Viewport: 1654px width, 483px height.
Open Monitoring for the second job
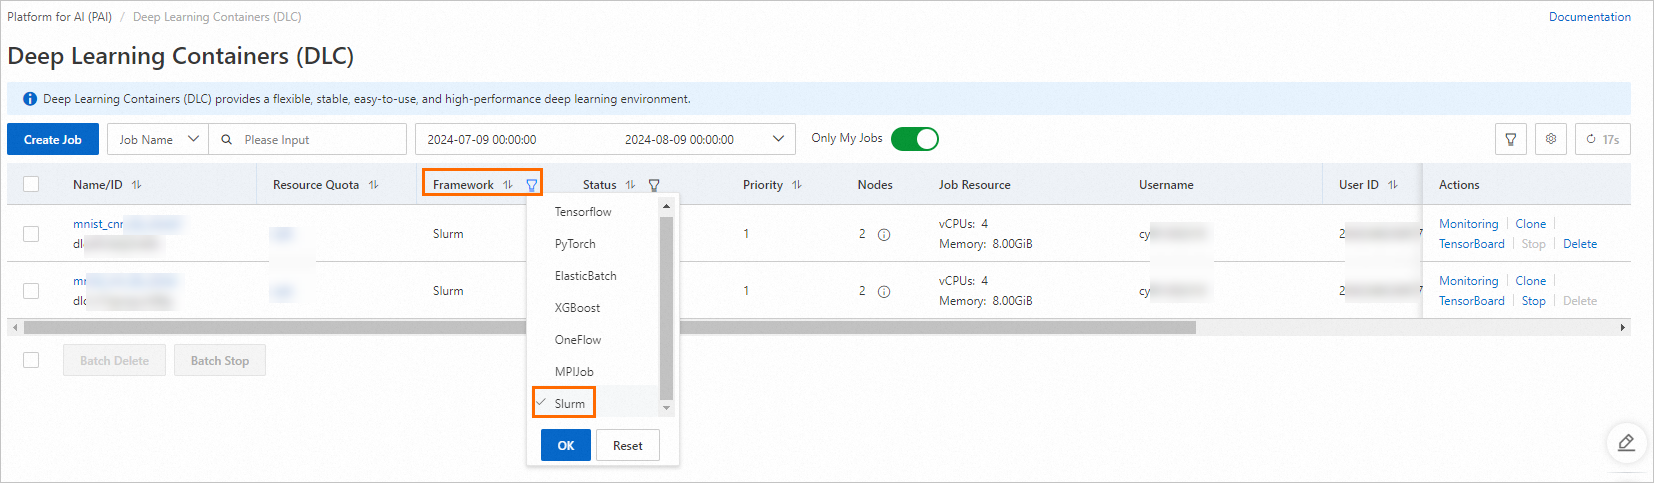(x=1468, y=281)
